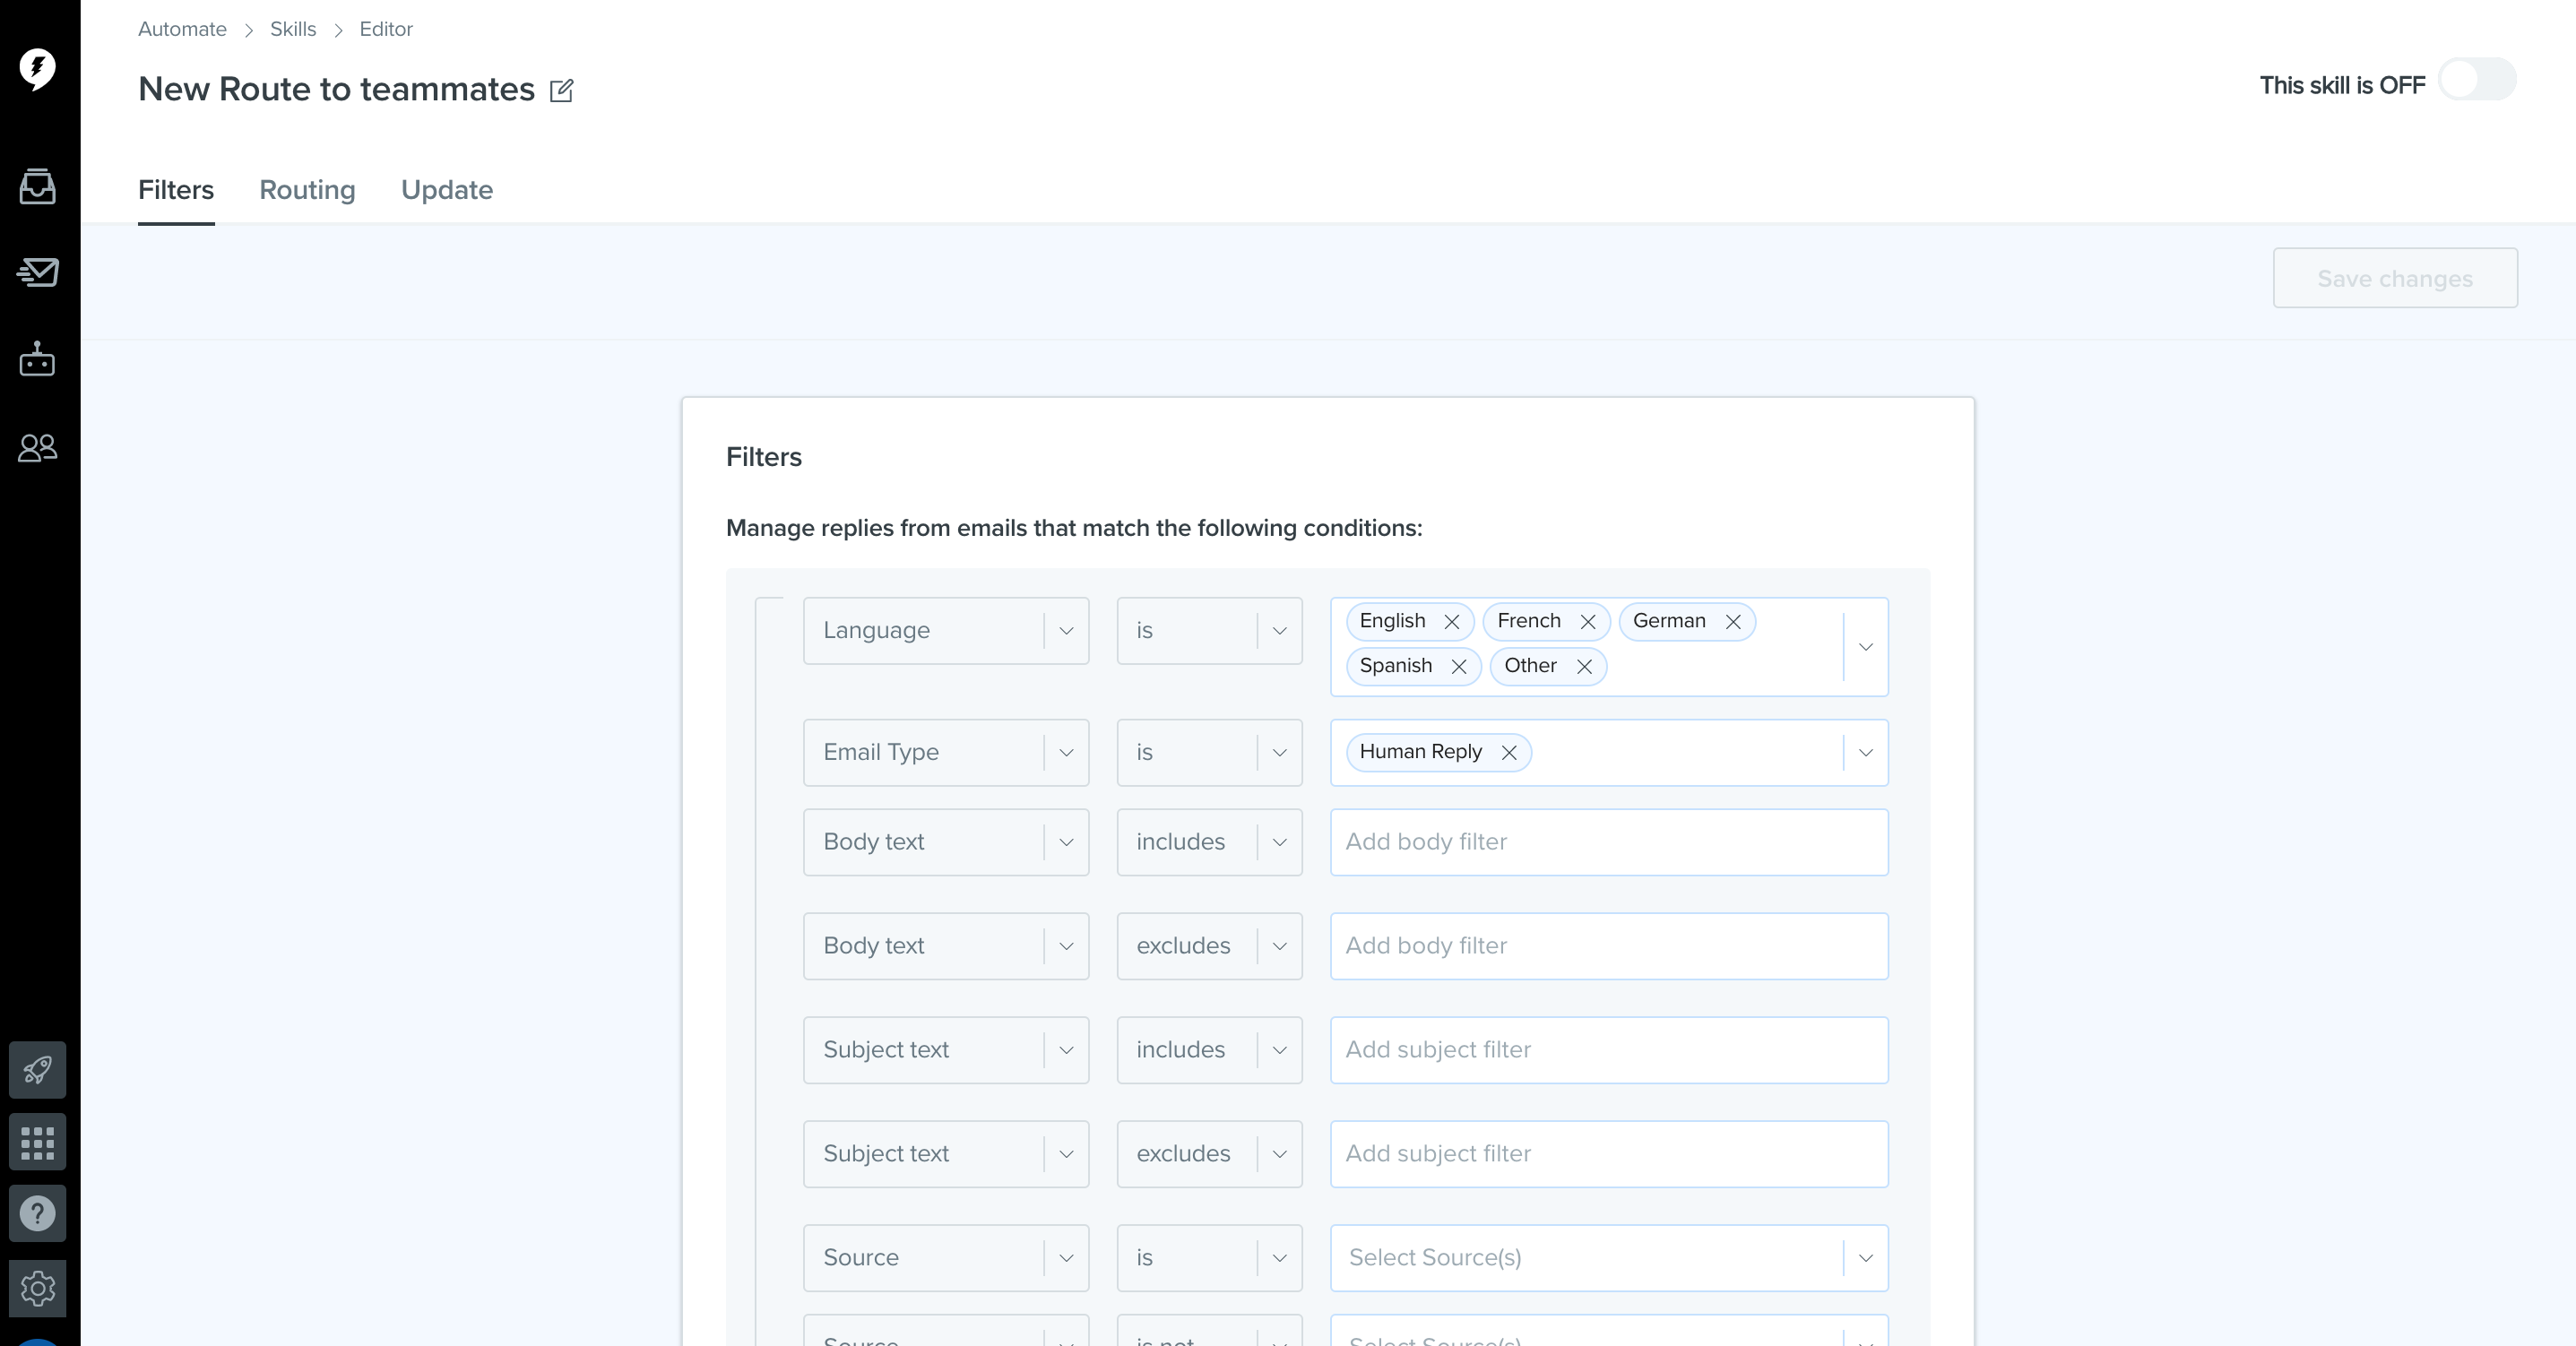Remove the Human Reply tag
This screenshot has height=1346, width=2576.
tap(1509, 753)
